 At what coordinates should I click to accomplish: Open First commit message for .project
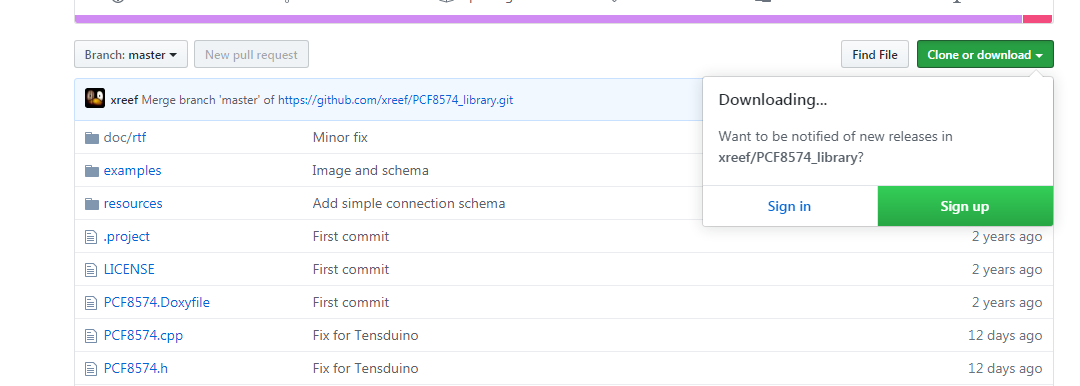[x=351, y=236]
